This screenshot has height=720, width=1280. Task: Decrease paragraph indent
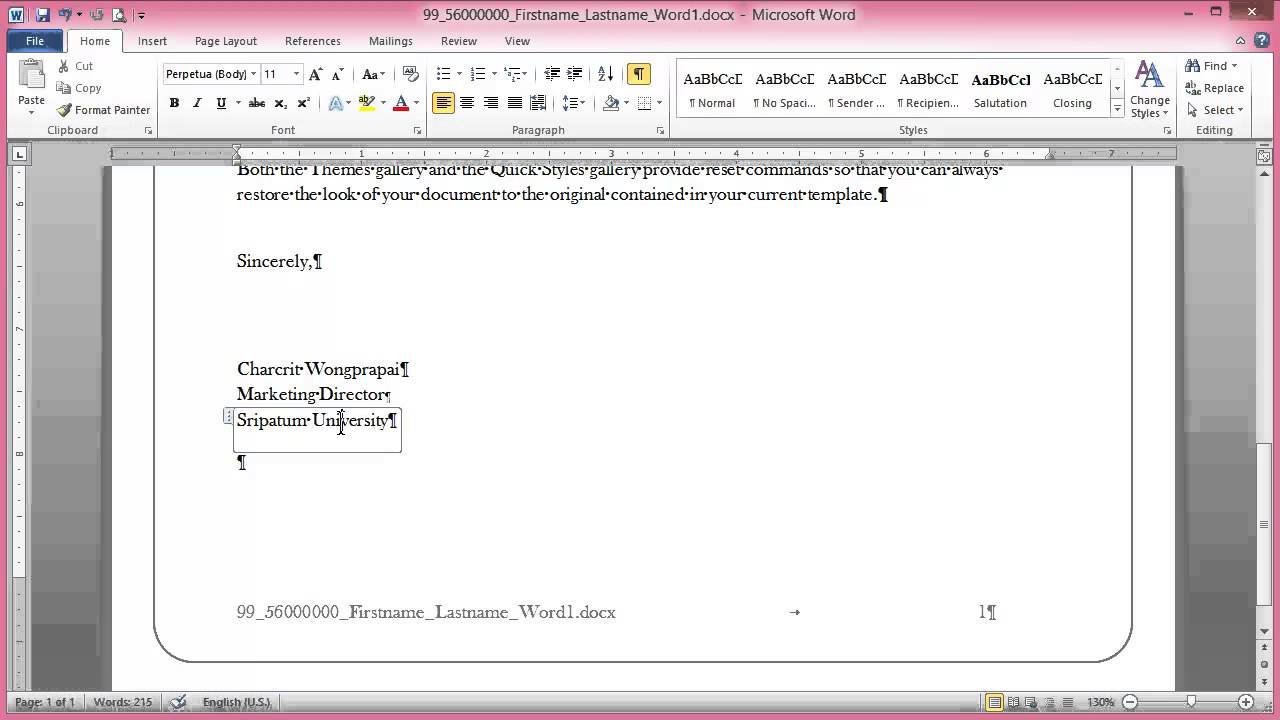[553, 74]
